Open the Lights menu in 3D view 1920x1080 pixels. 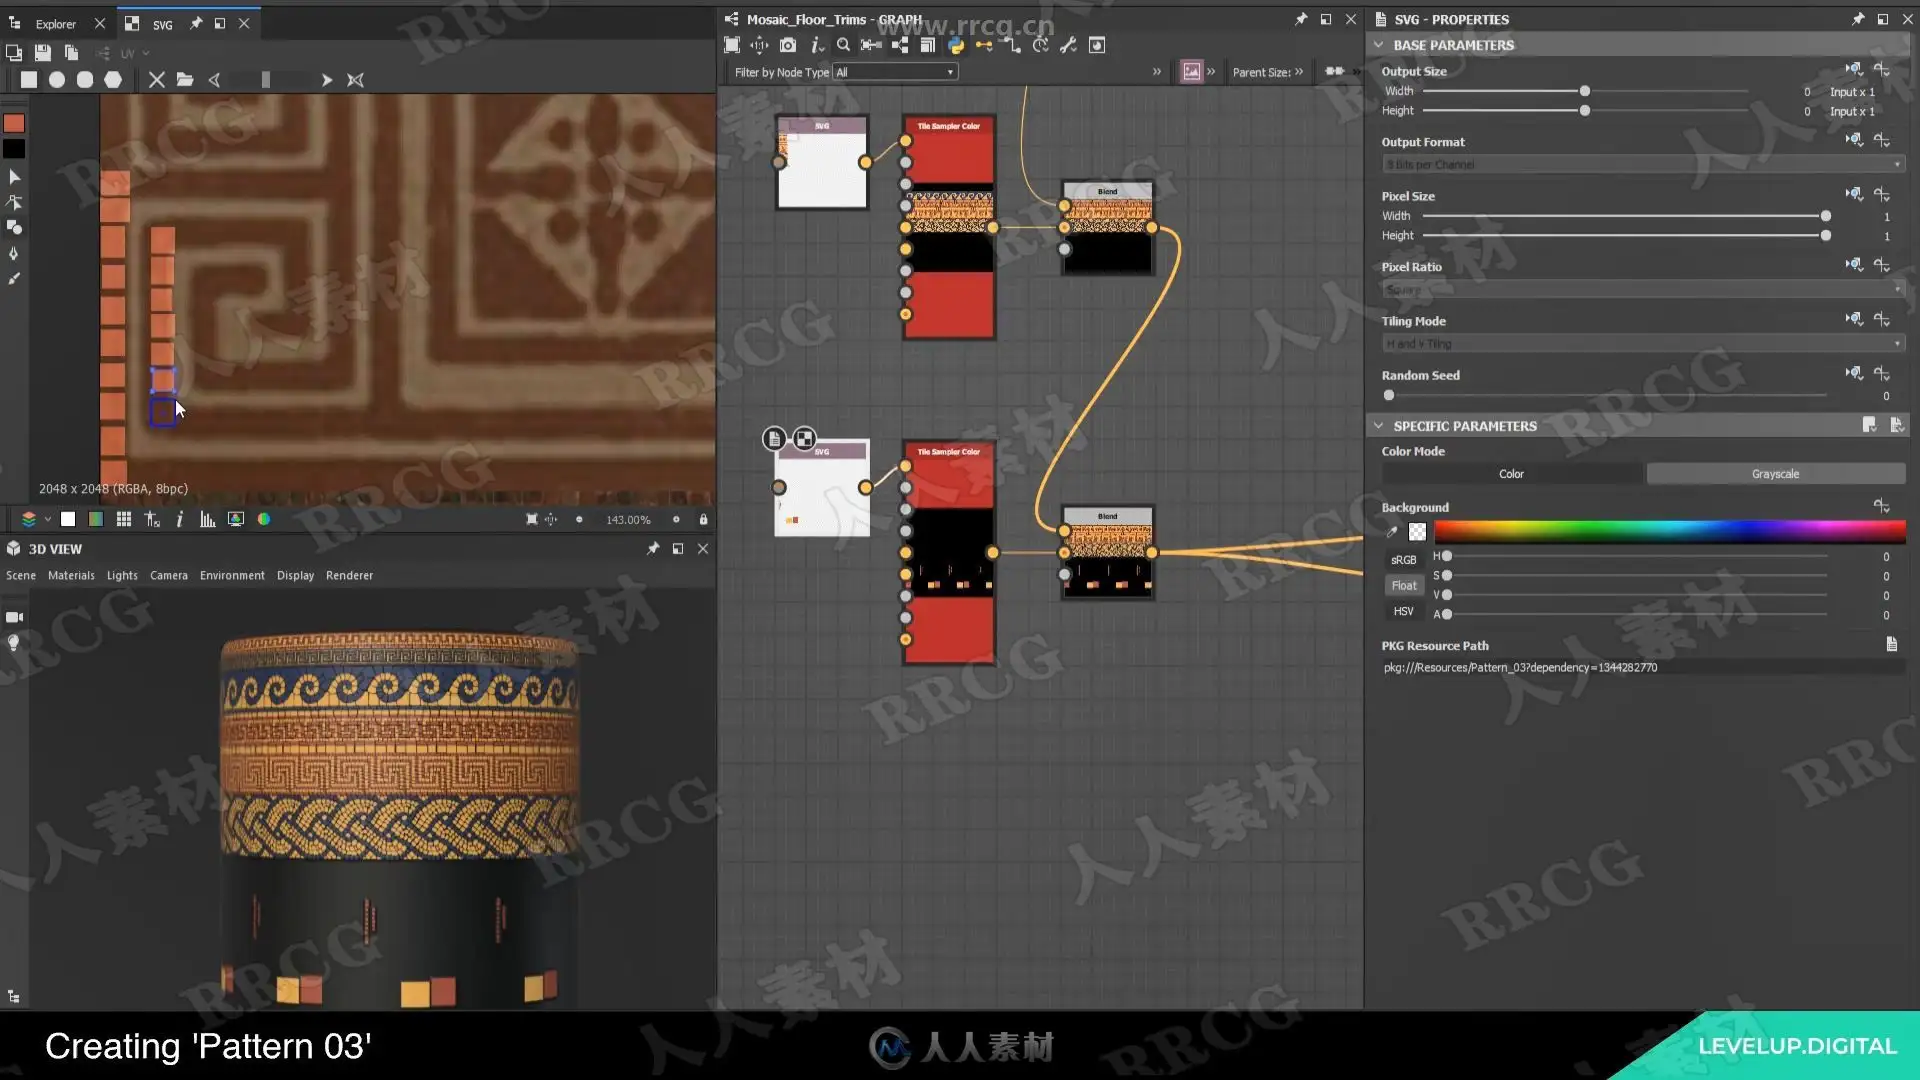pyautogui.click(x=122, y=575)
